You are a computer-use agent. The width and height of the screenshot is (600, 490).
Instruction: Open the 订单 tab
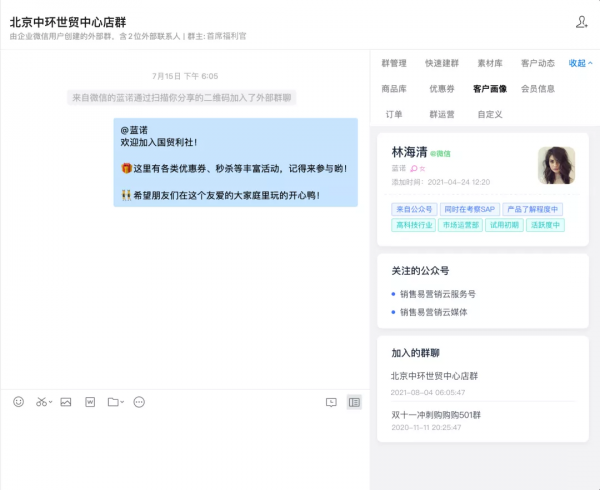[394, 114]
